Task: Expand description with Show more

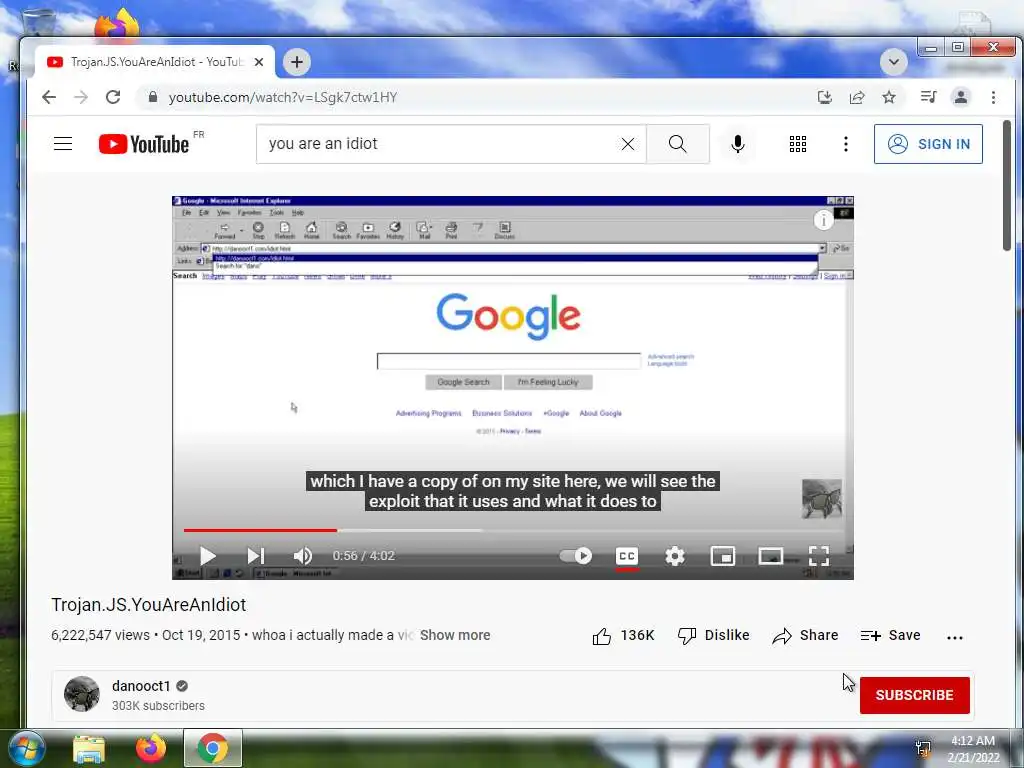Action: [455, 635]
